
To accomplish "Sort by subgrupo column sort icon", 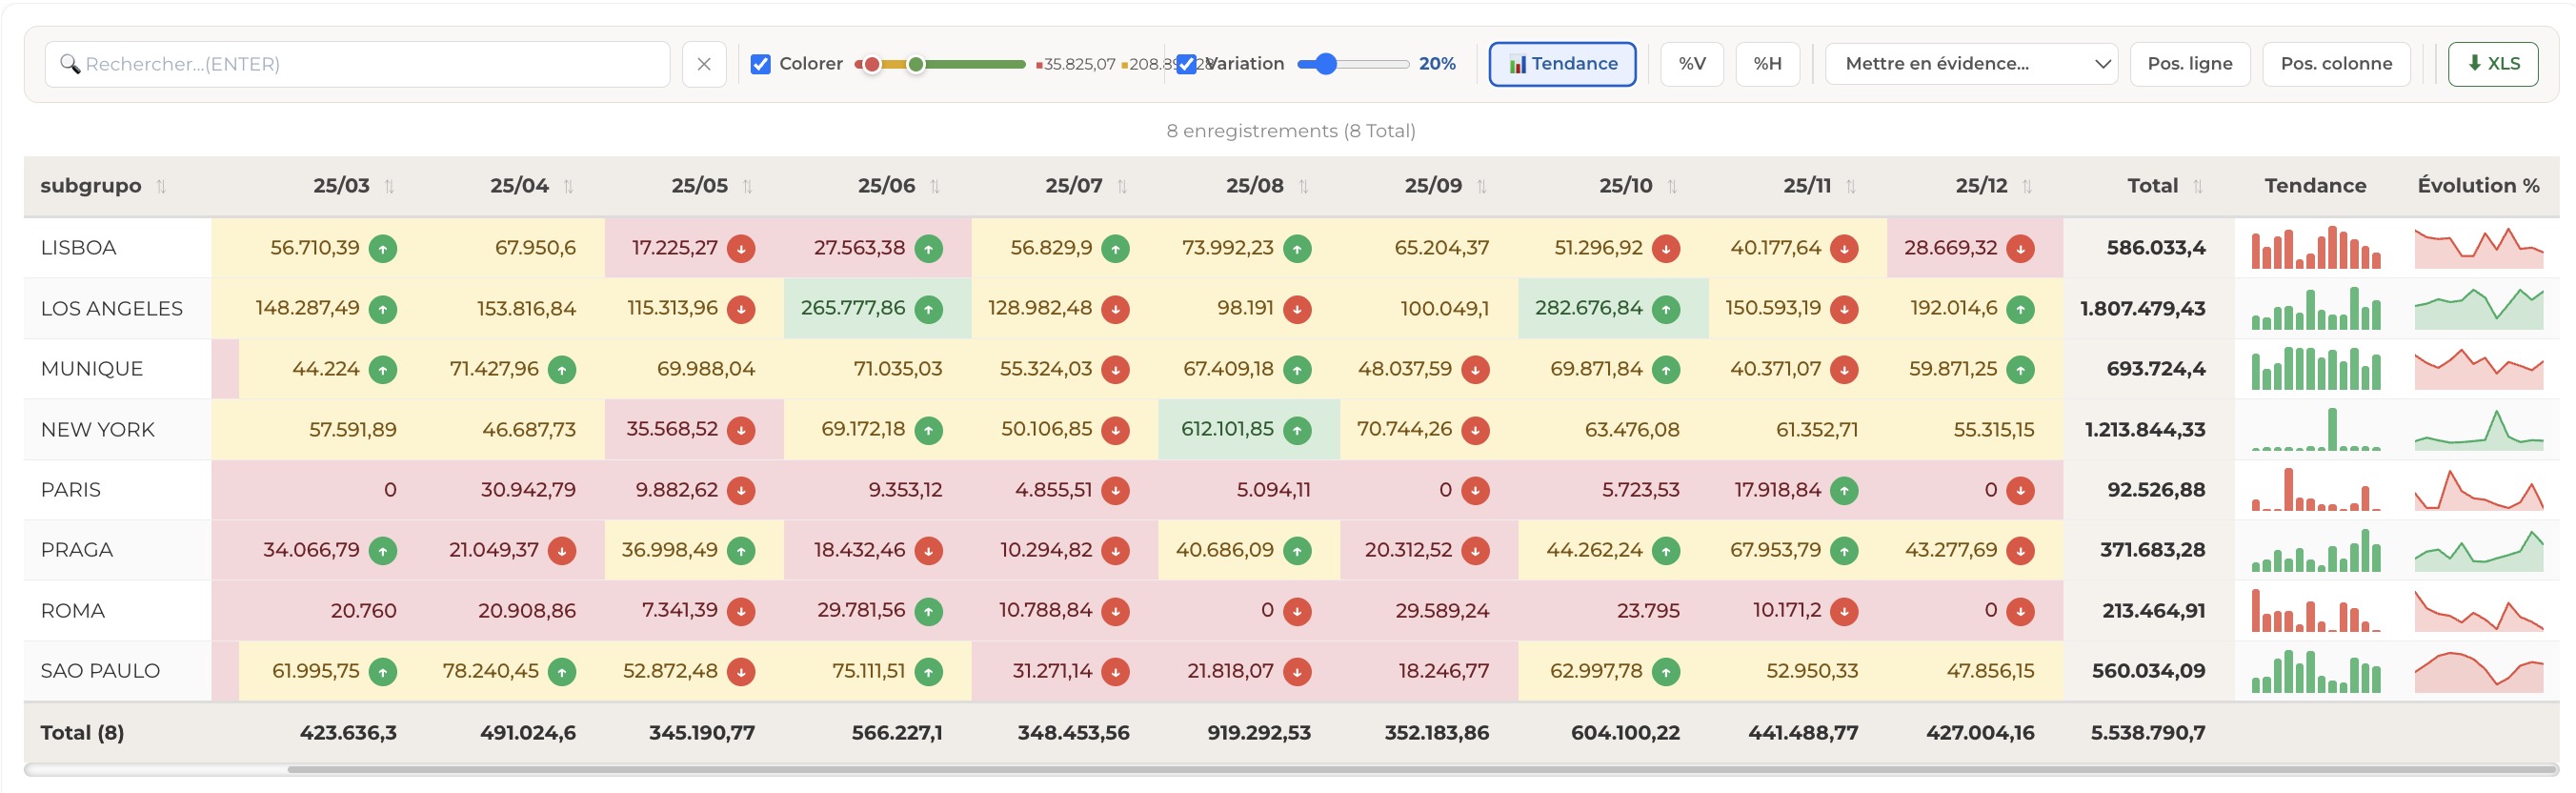I will click(x=161, y=186).
